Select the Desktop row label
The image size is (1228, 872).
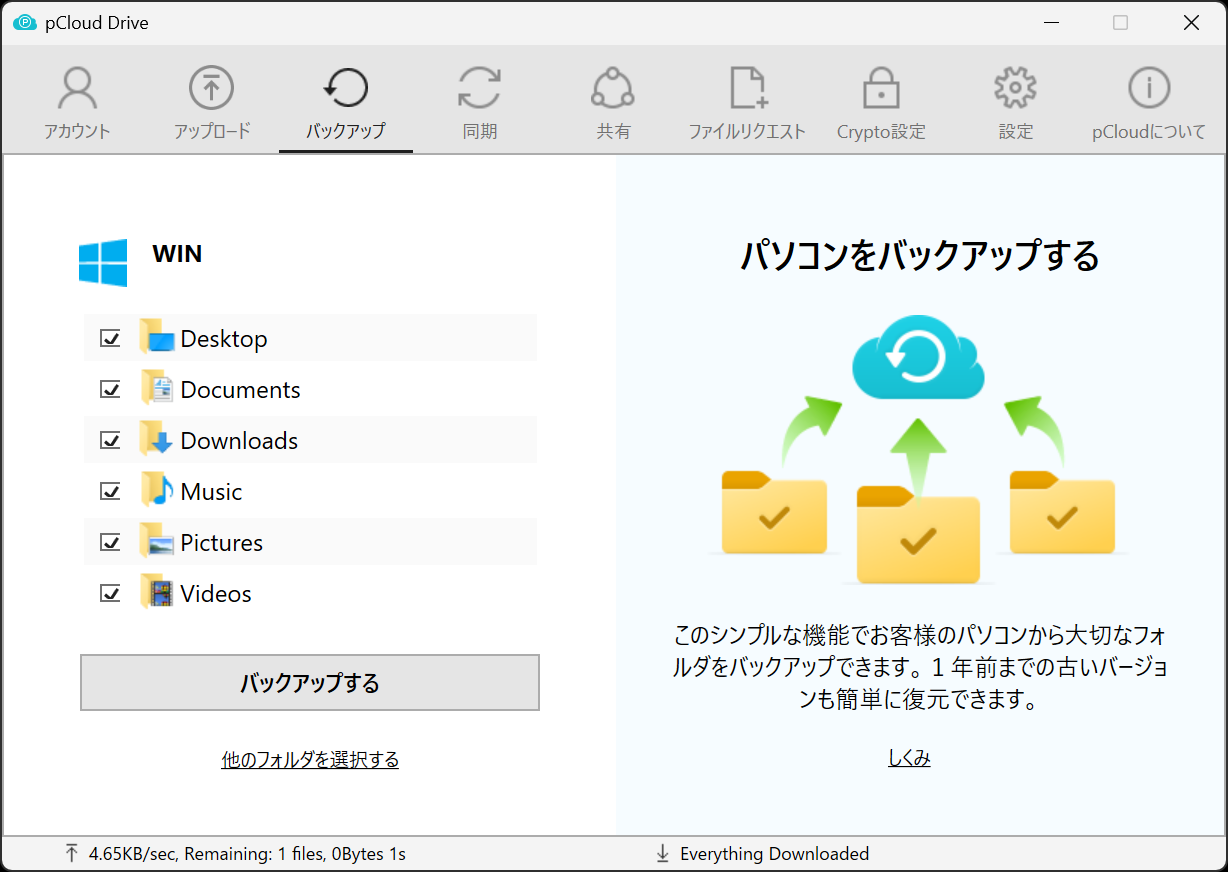click(x=224, y=339)
